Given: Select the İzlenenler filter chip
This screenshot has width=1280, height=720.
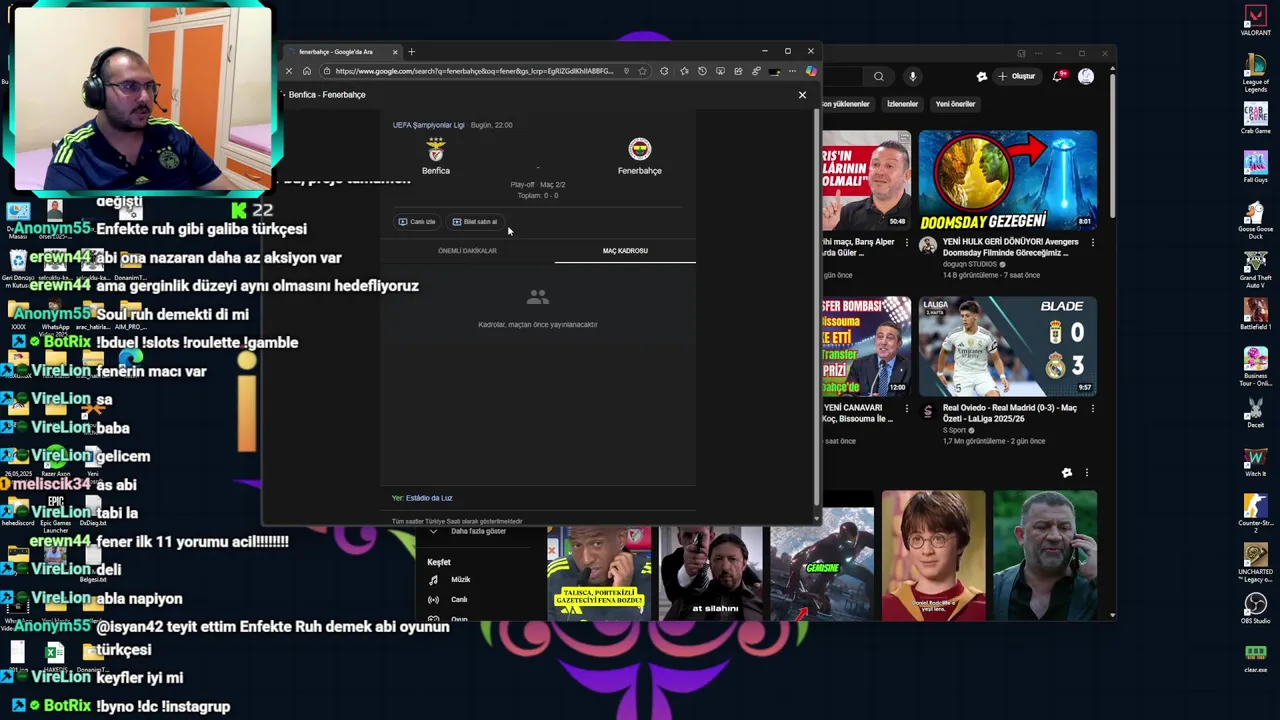Looking at the screenshot, I should pyautogui.click(x=902, y=104).
